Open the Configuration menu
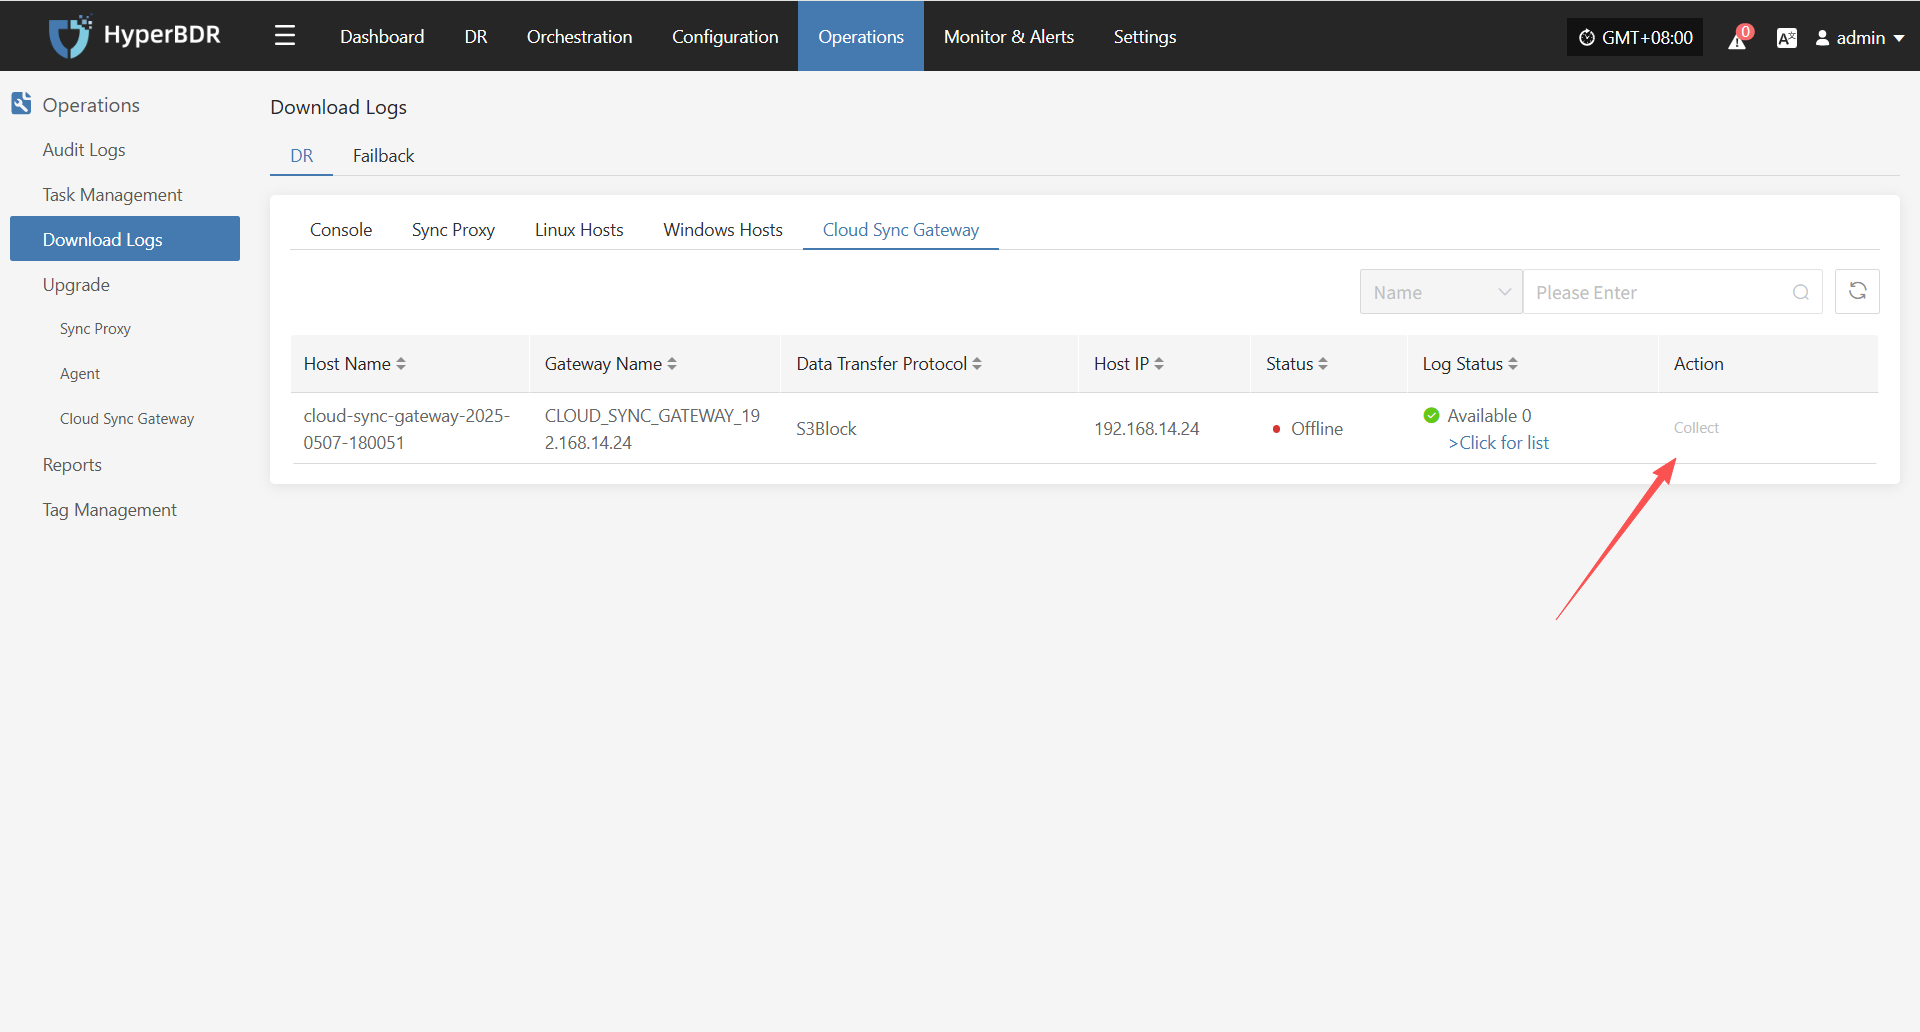Image resolution: width=1920 pixels, height=1032 pixels. (725, 36)
